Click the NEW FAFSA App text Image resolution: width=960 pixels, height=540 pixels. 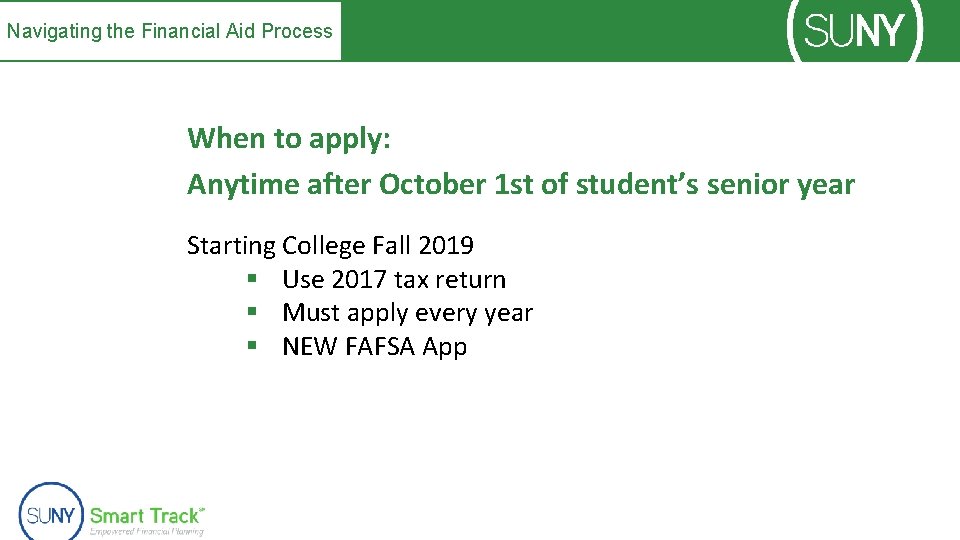coord(374,347)
